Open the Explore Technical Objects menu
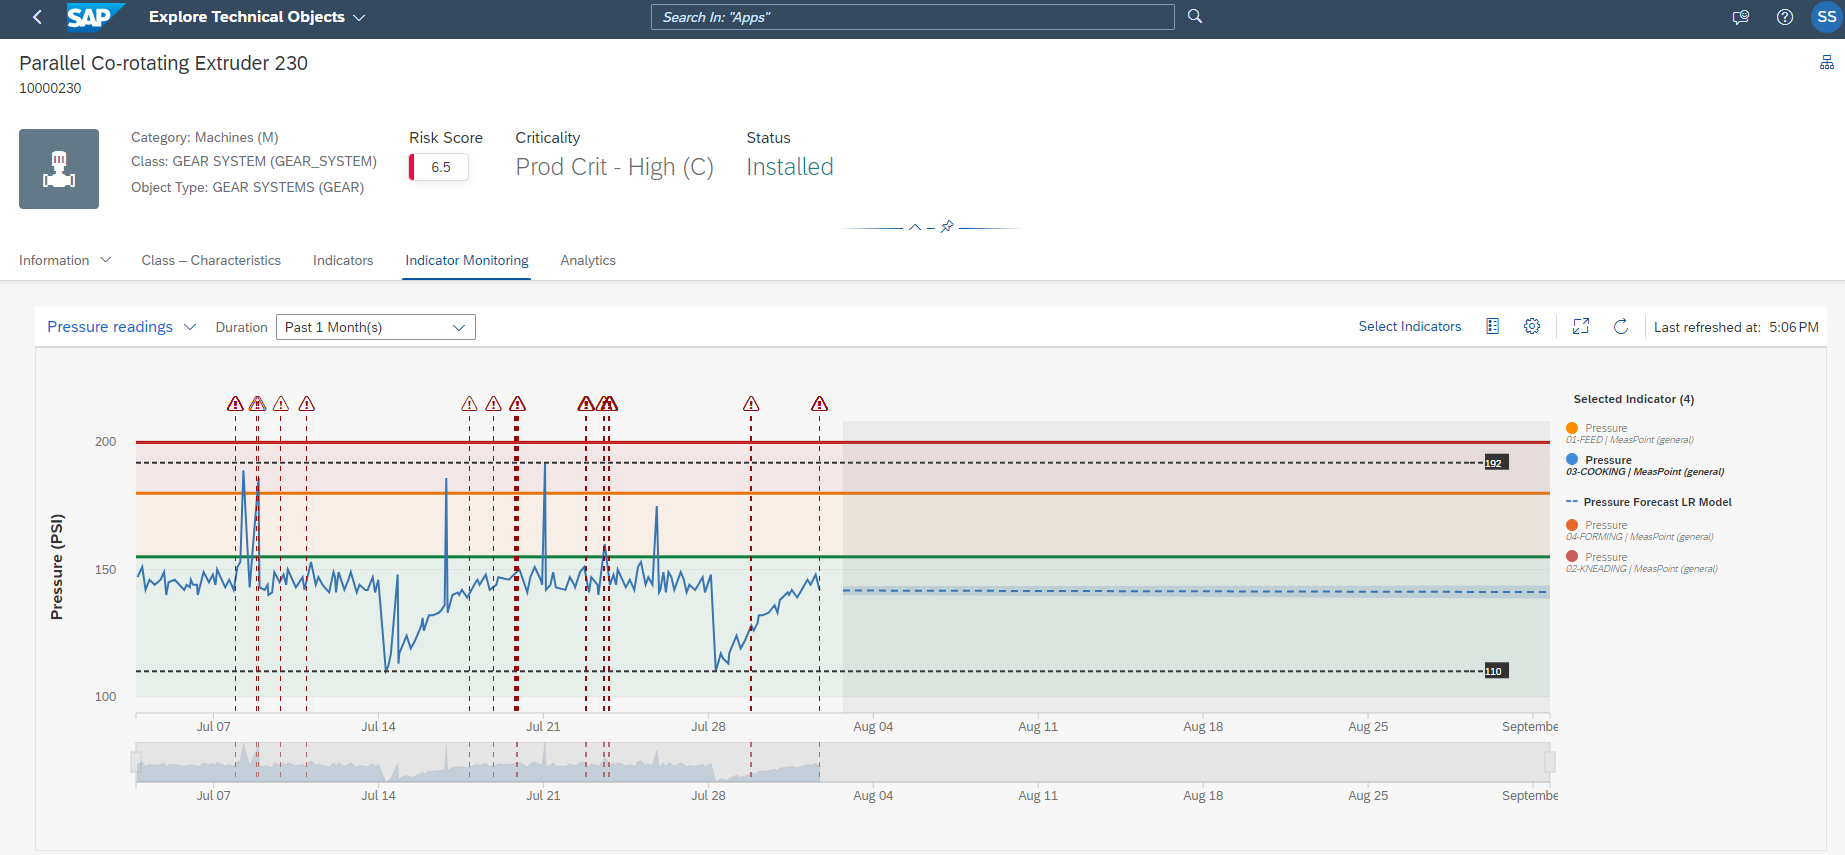Viewport: 1845px width, 855px height. coord(257,17)
